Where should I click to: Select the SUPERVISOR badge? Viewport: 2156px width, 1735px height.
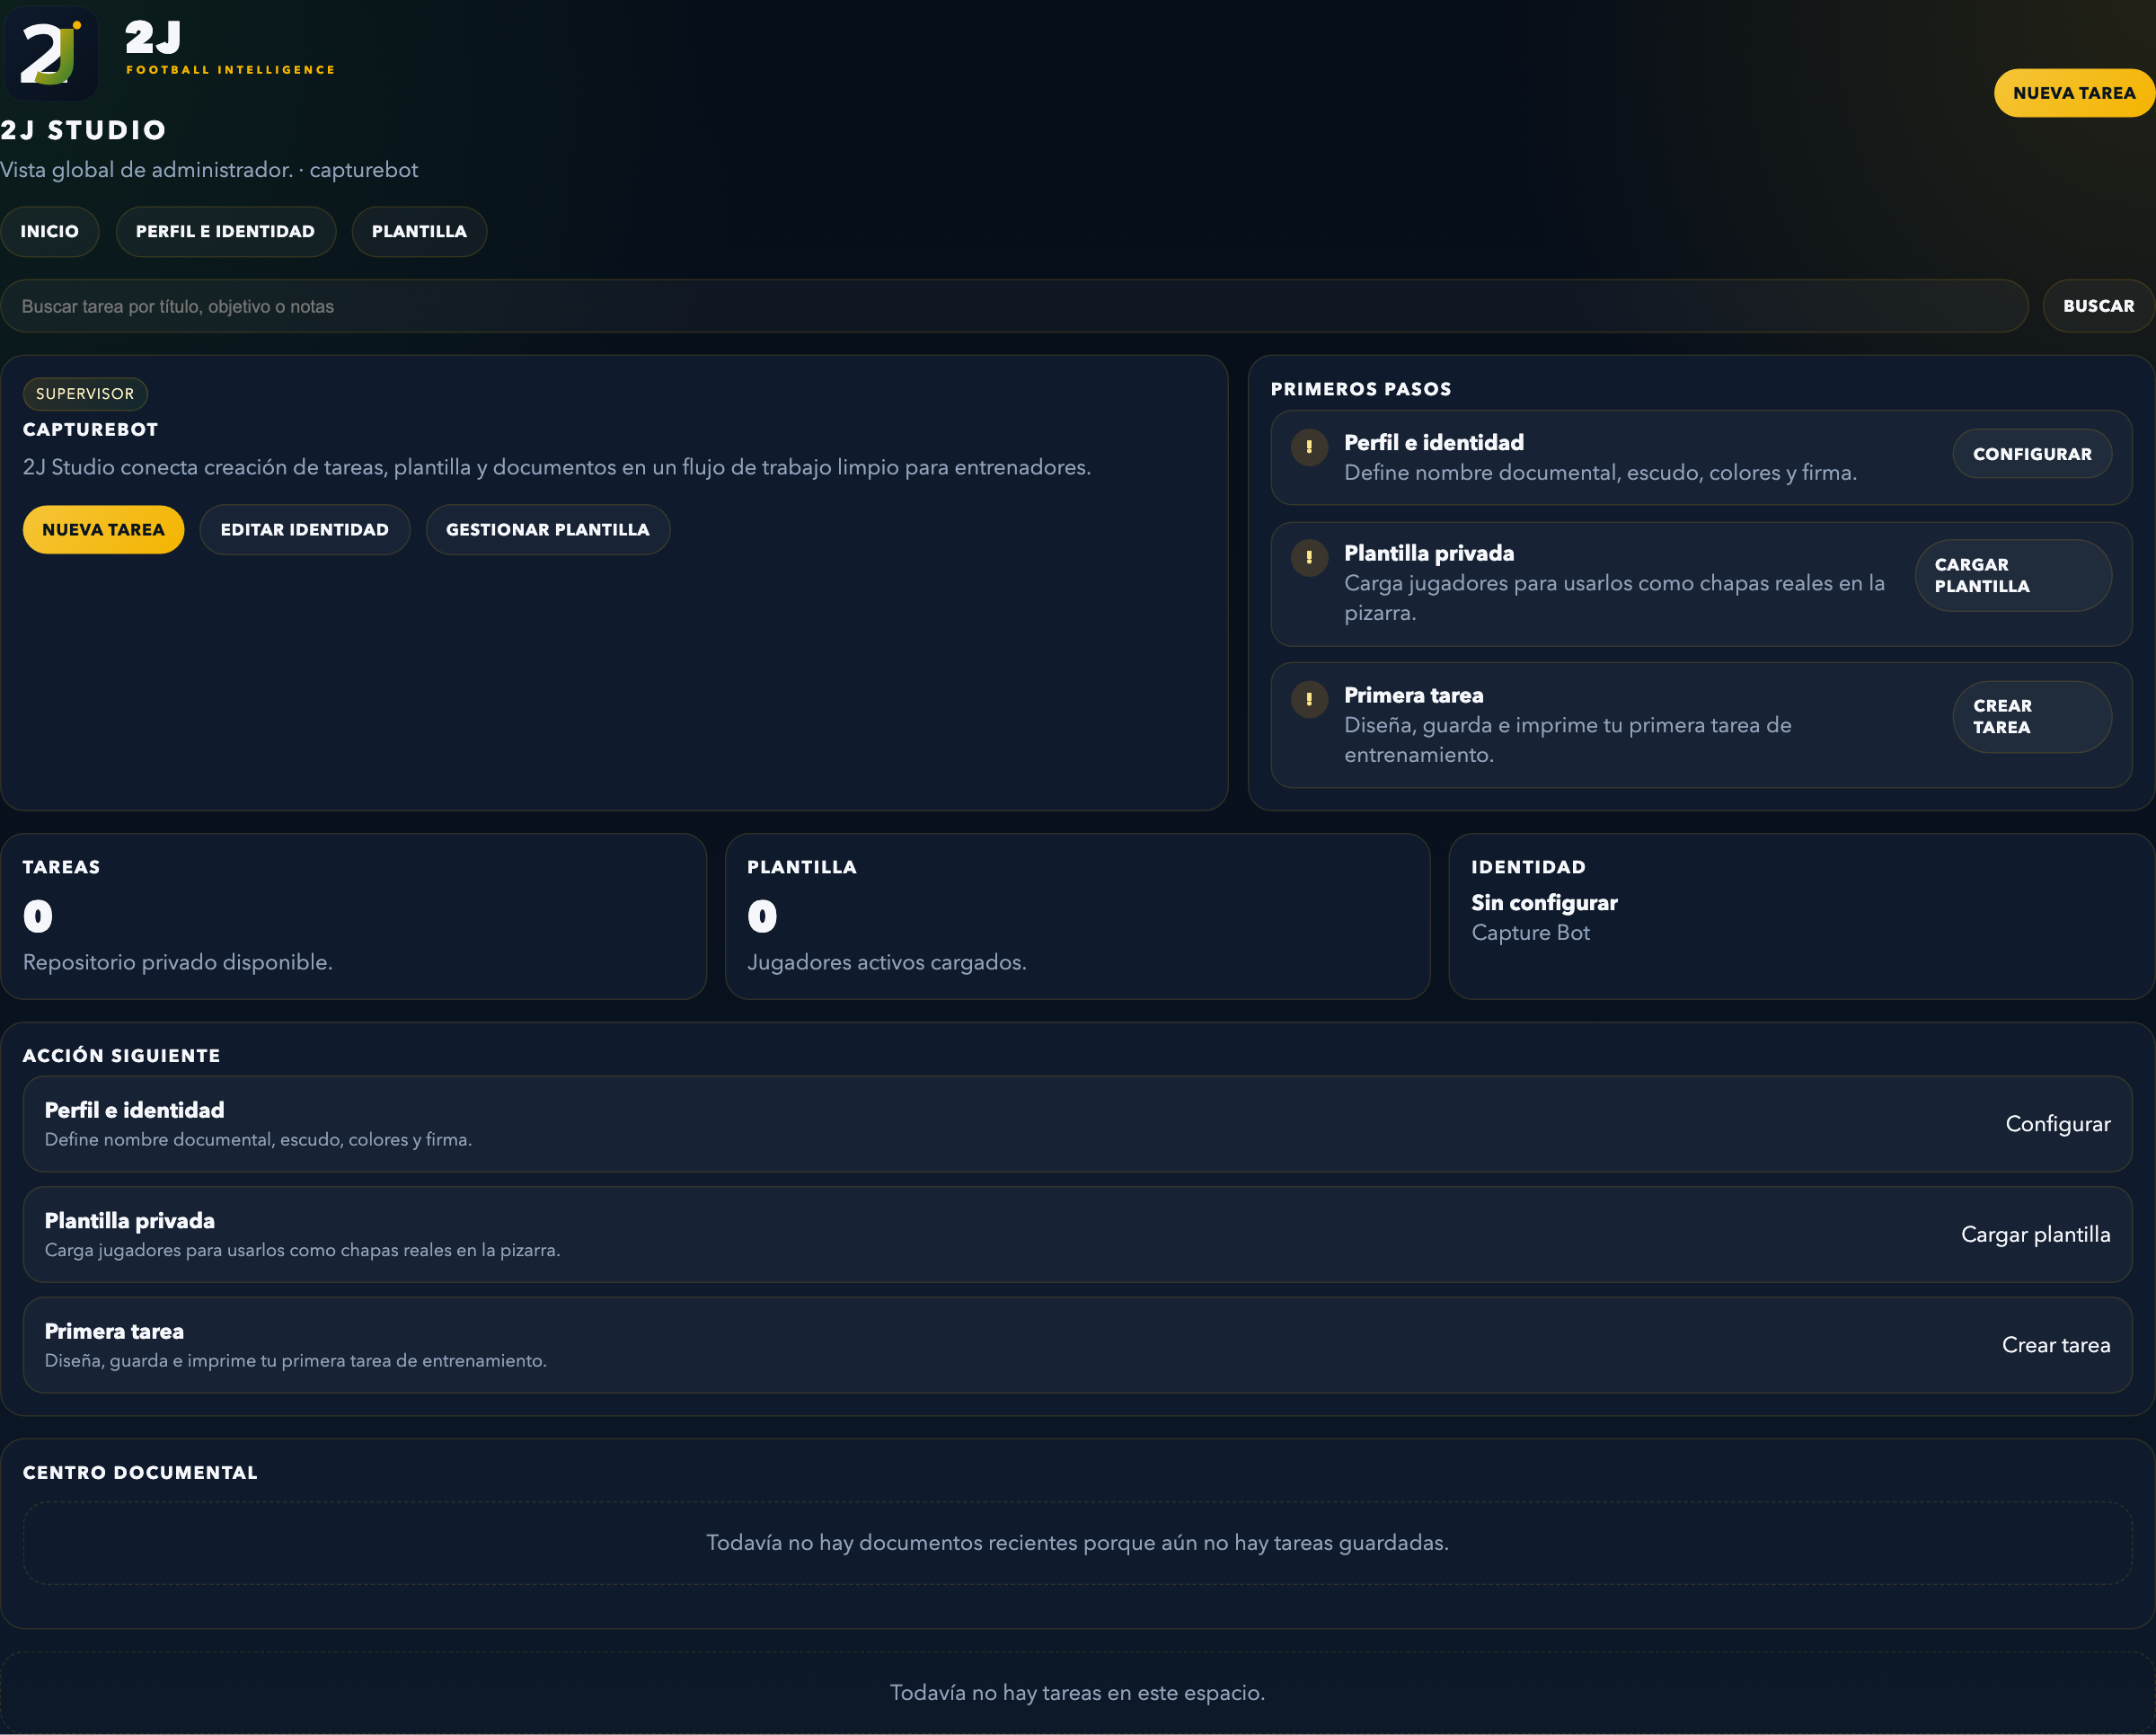(84, 393)
